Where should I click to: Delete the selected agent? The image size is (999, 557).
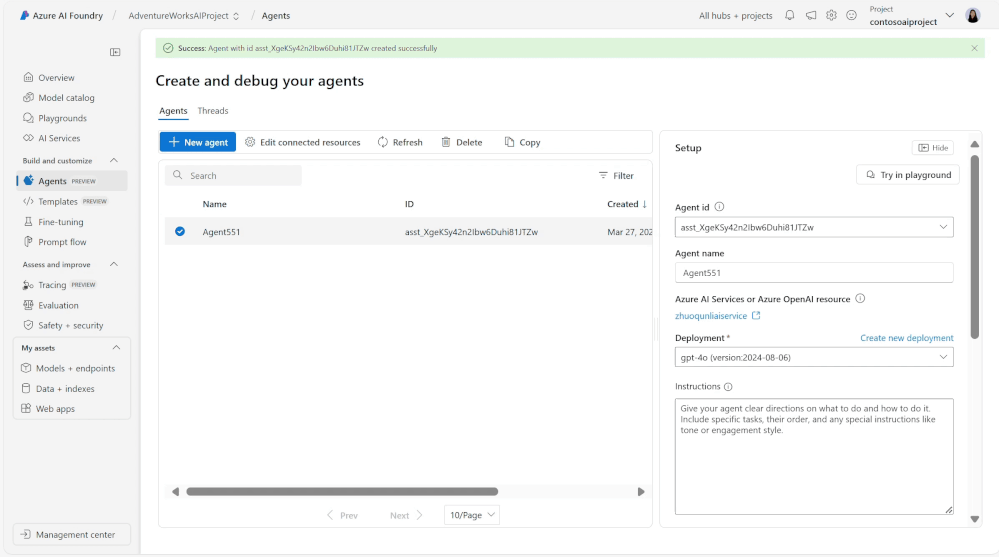(462, 142)
